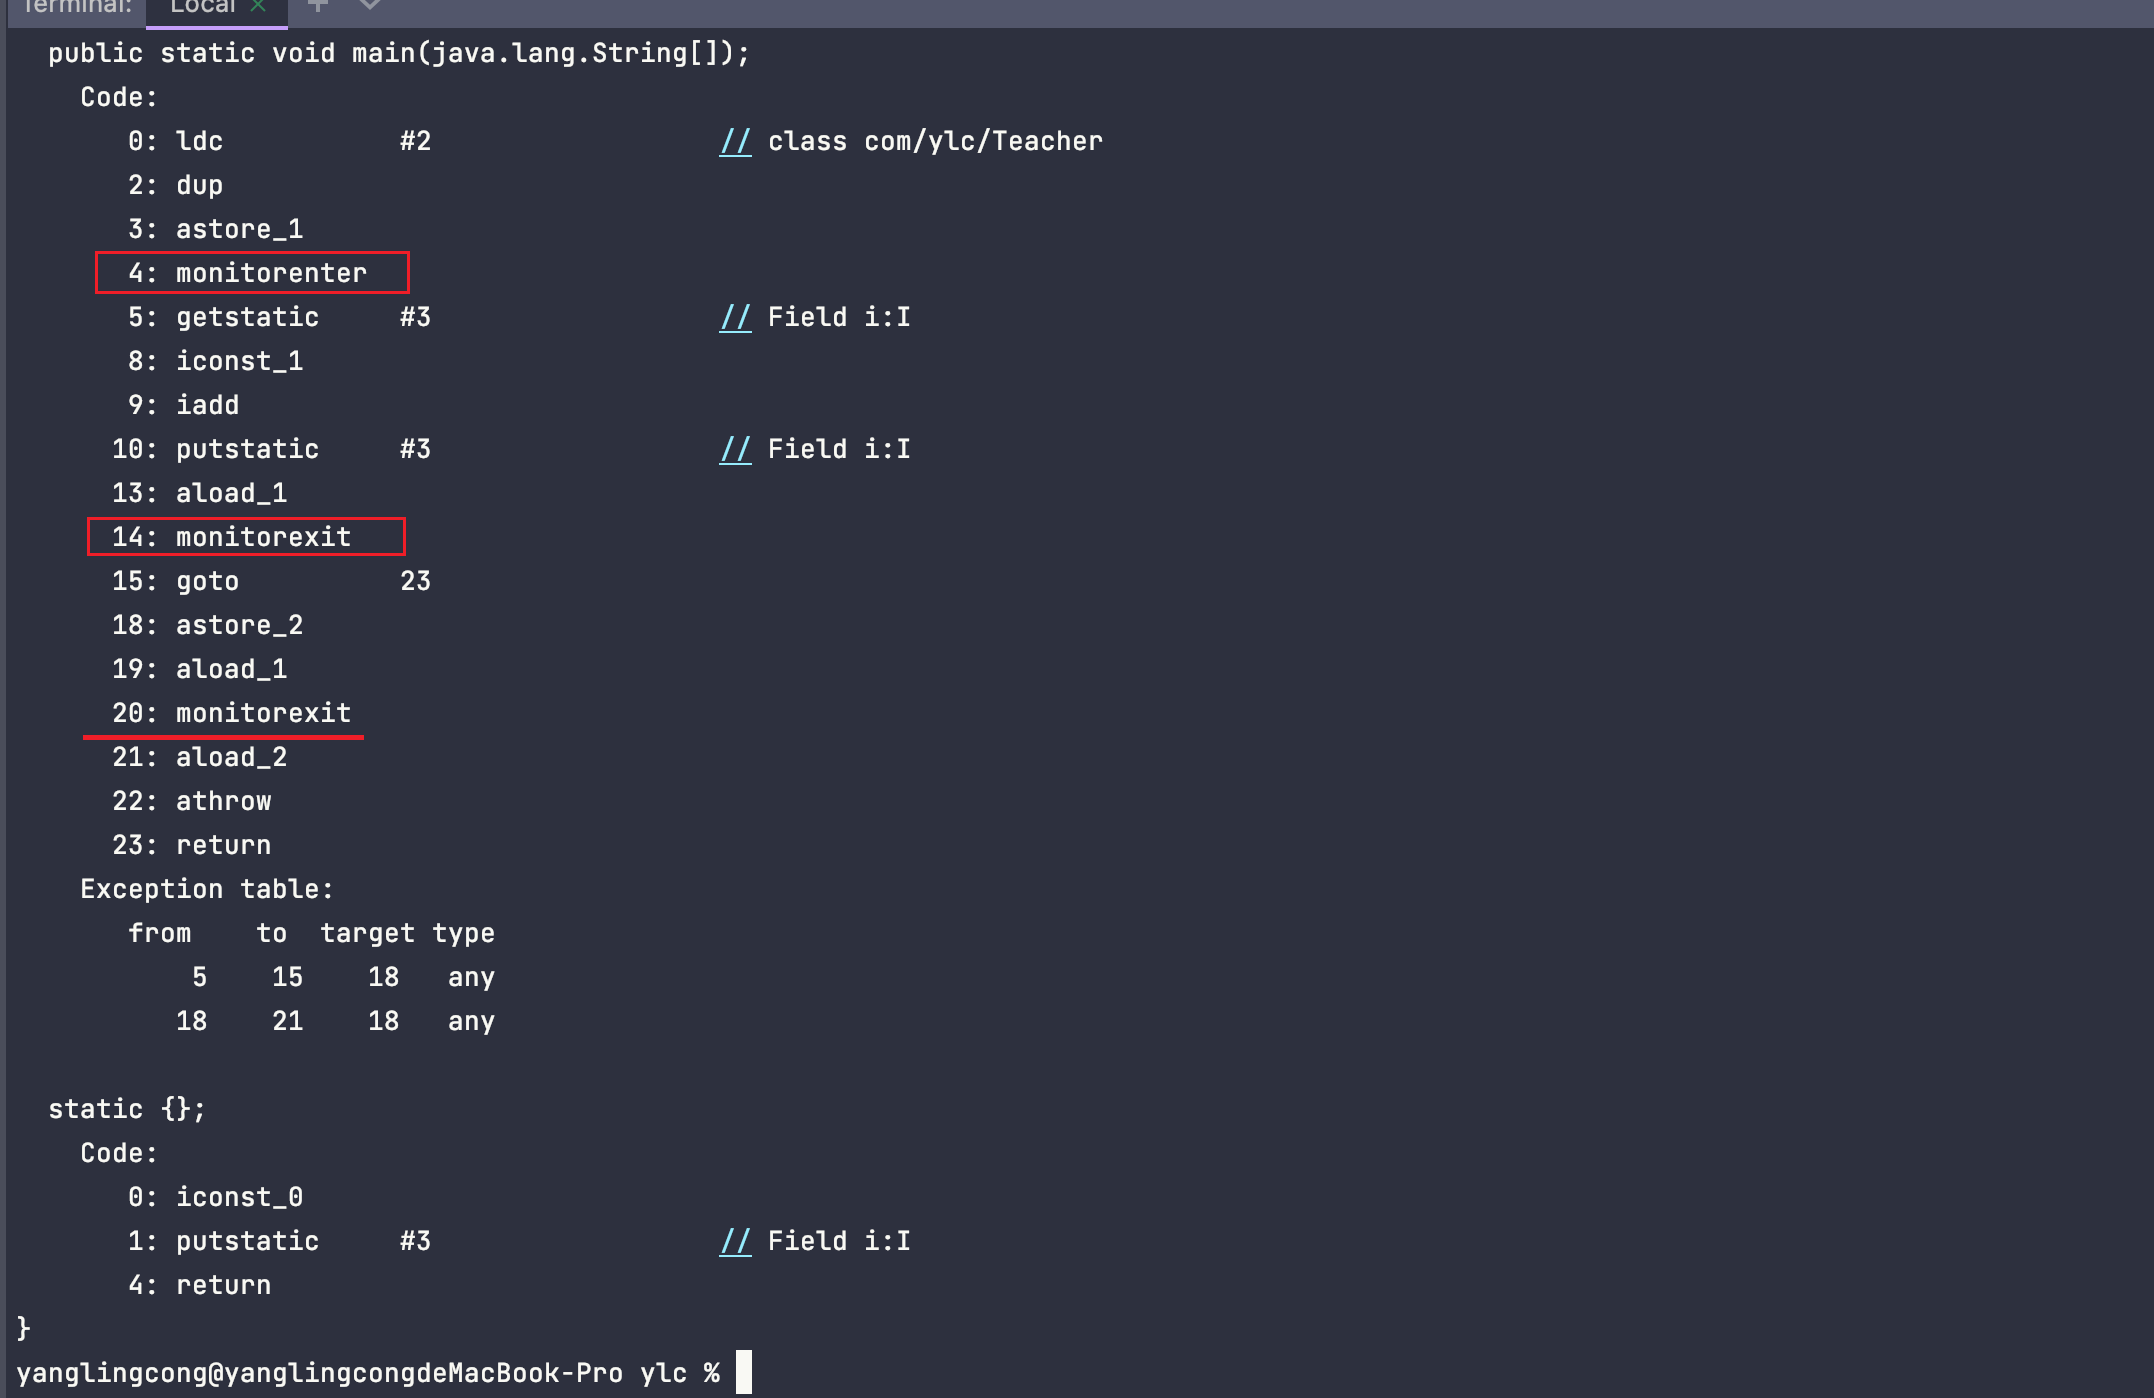Click the goto target value 23
The image size is (2154, 1398).
pos(415,582)
